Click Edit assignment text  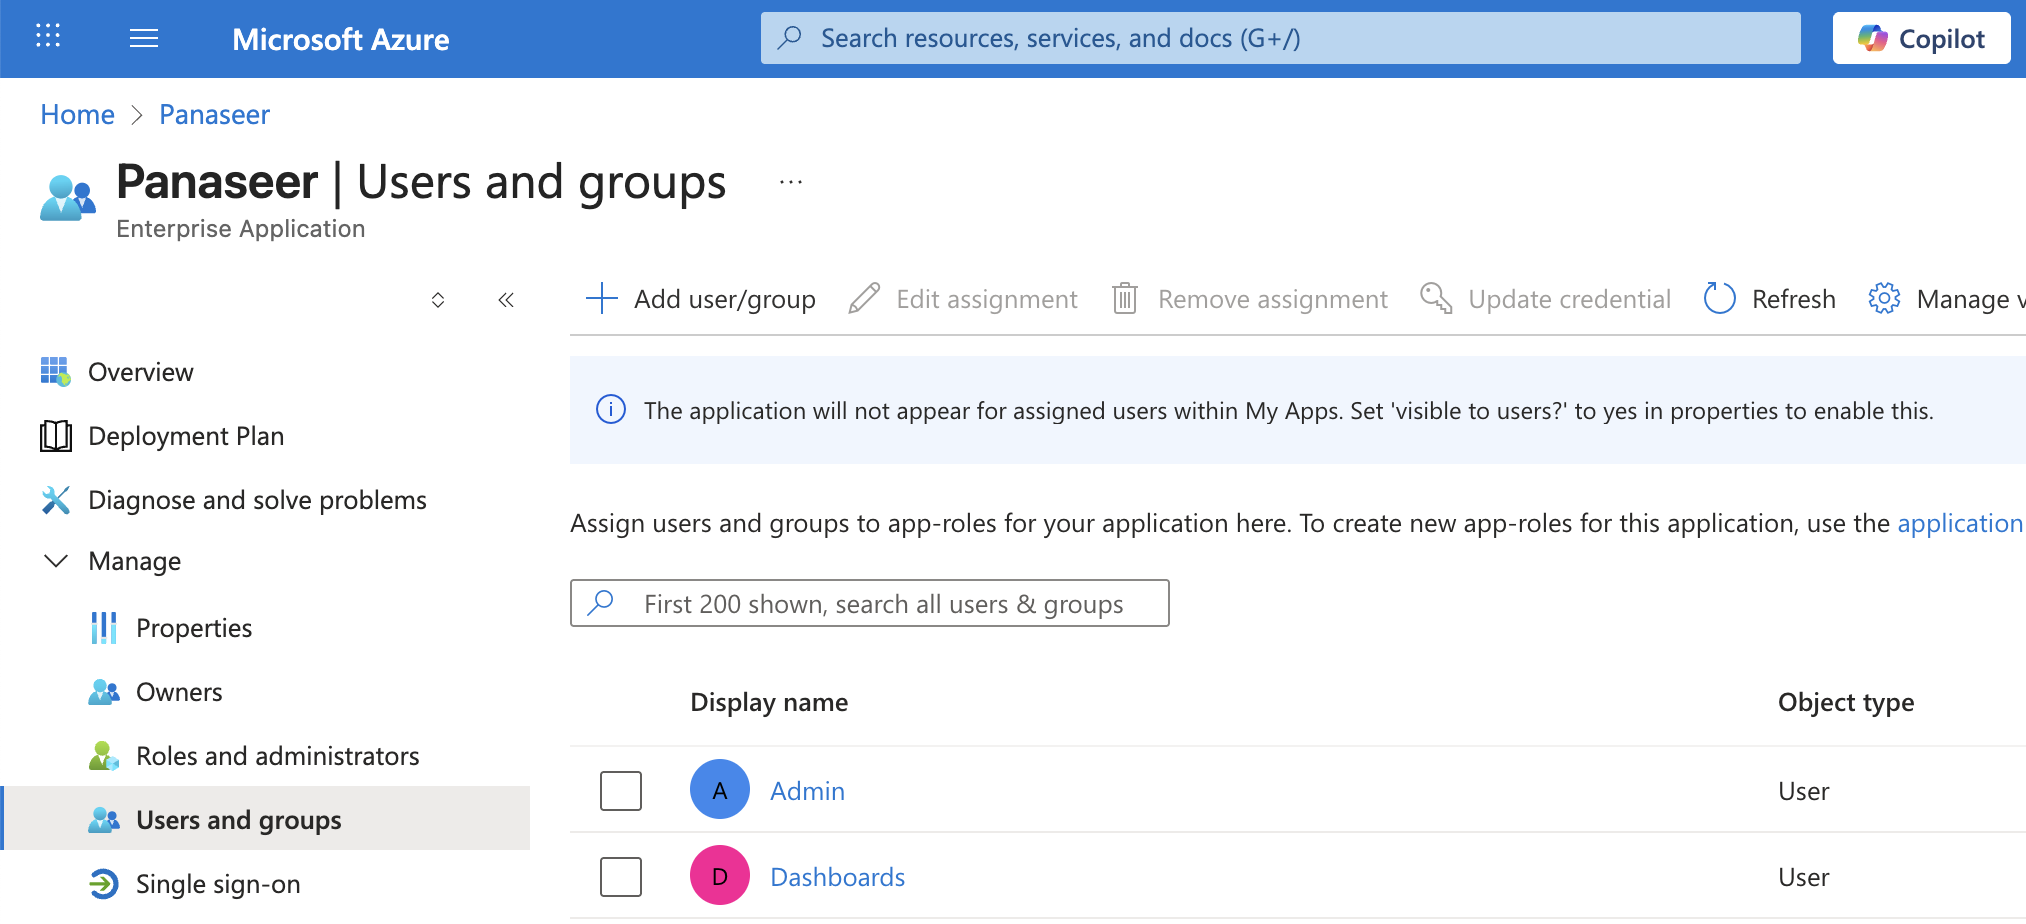[987, 299]
